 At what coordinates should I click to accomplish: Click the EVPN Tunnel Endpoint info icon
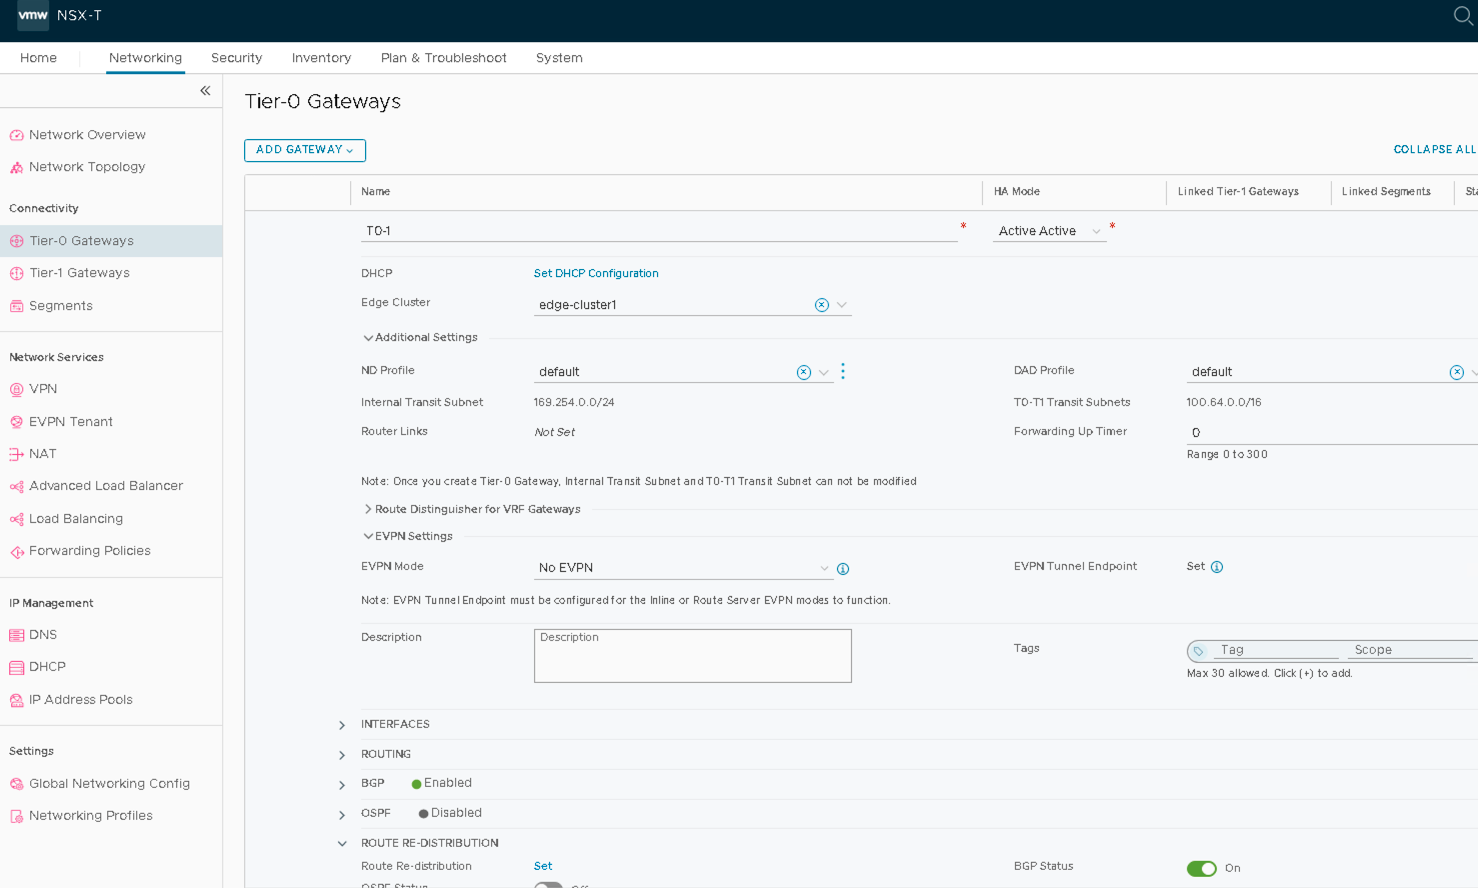click(x=1217, y=567)
